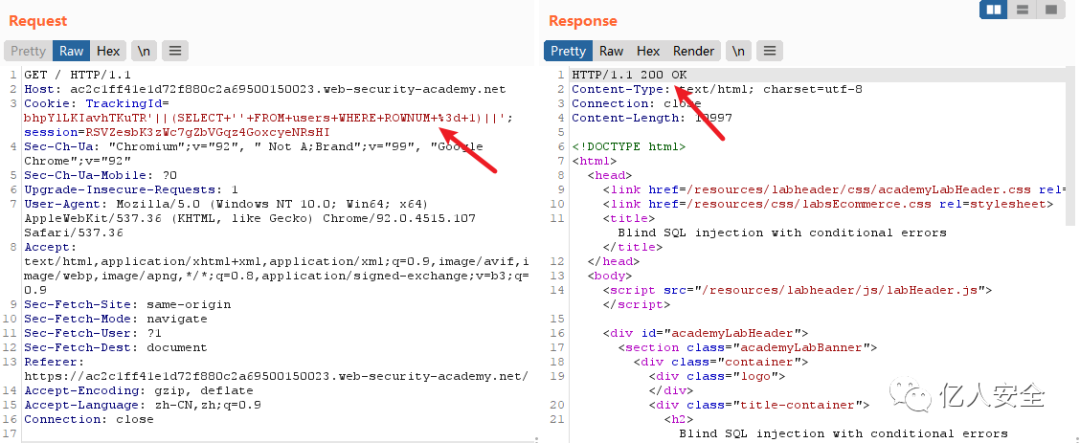Toggle \n display in Response panel
1080x443 pixels.
(x=738, y=51)
